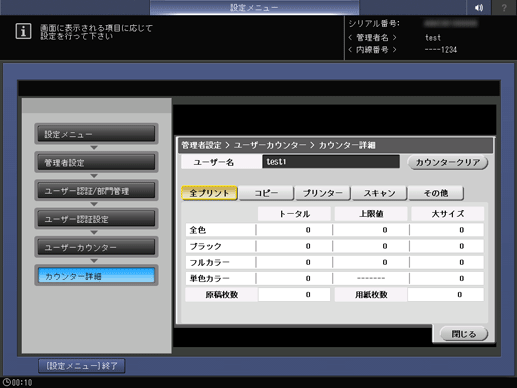This screenshot has width=517, height=388.
Task: Click the speaker volume icon
Action: [x=479, y=7]
